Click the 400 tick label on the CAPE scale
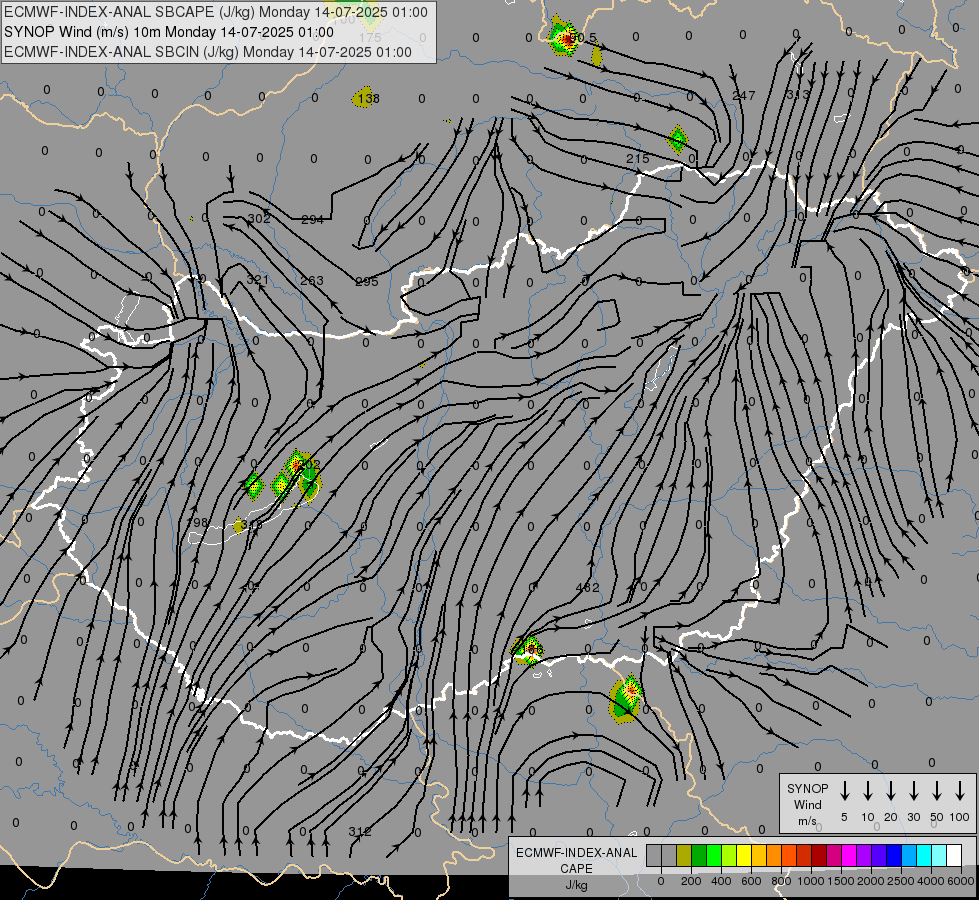The image size is (979, 900). pos(721,881)
